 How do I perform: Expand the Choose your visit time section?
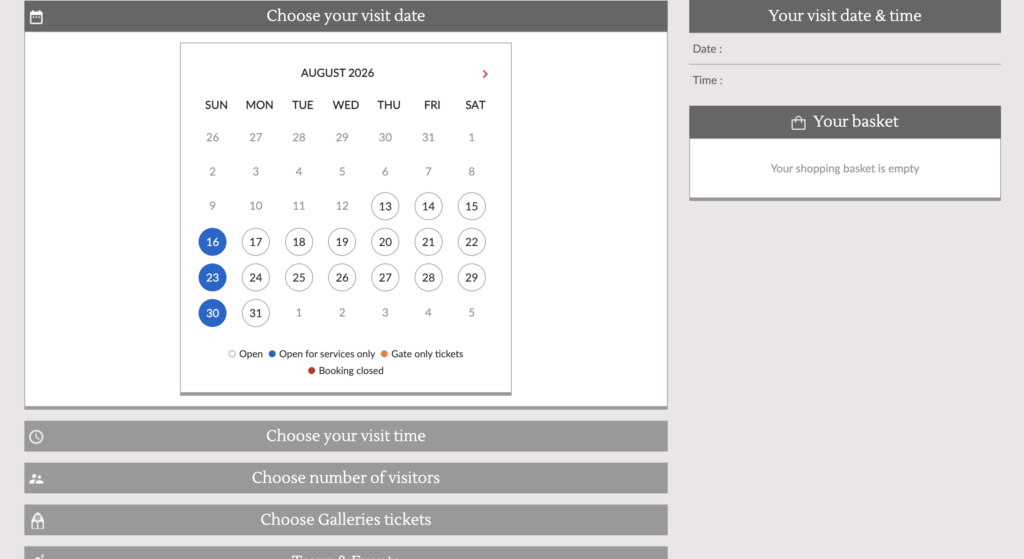(x=345, y=436)
